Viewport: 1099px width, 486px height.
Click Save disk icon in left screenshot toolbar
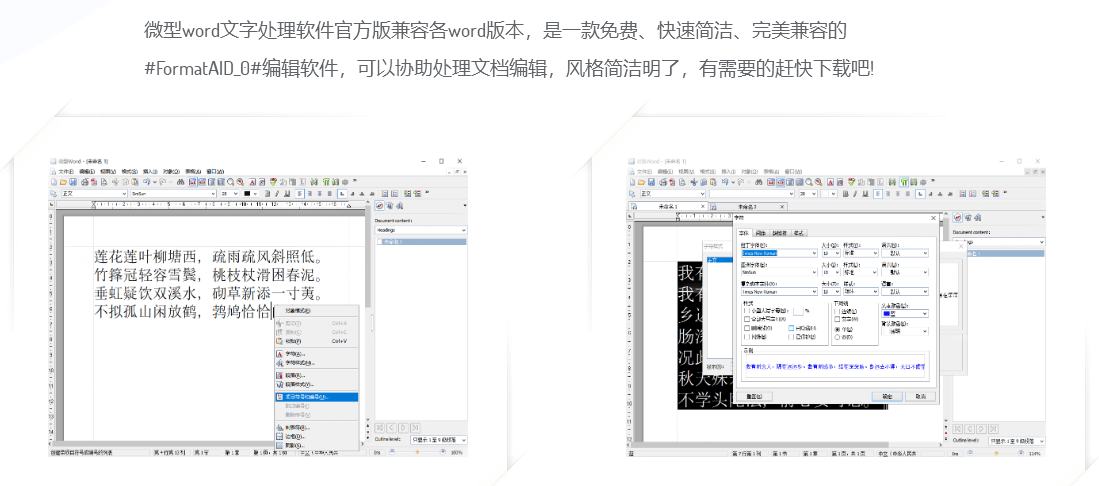(x=73, y=182)
